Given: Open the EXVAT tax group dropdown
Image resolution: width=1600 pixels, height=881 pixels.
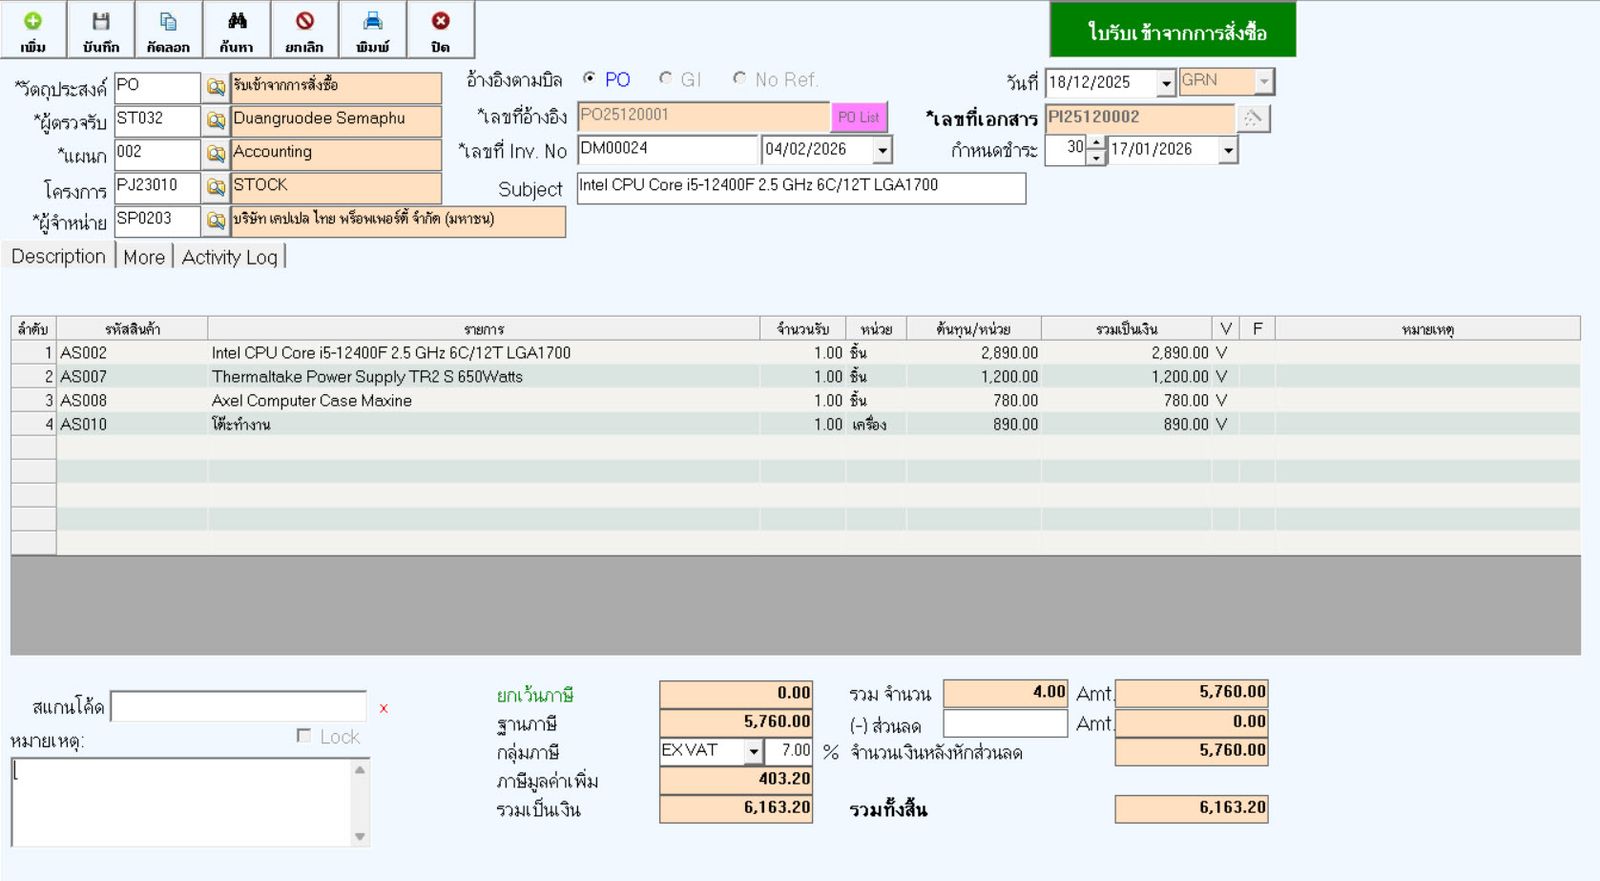Looking at the screenshot, I should tap(754, 751).
